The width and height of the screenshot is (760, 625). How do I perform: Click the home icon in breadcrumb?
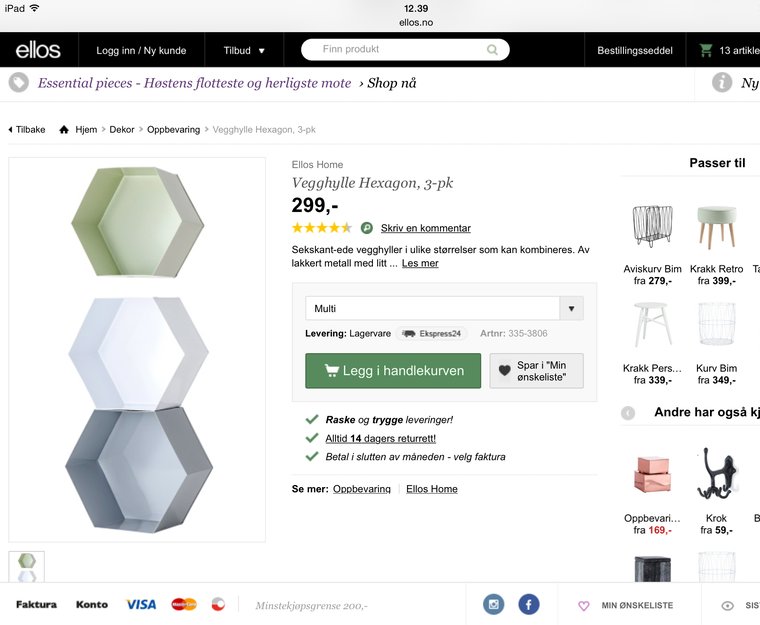click(x=64, y=130)
